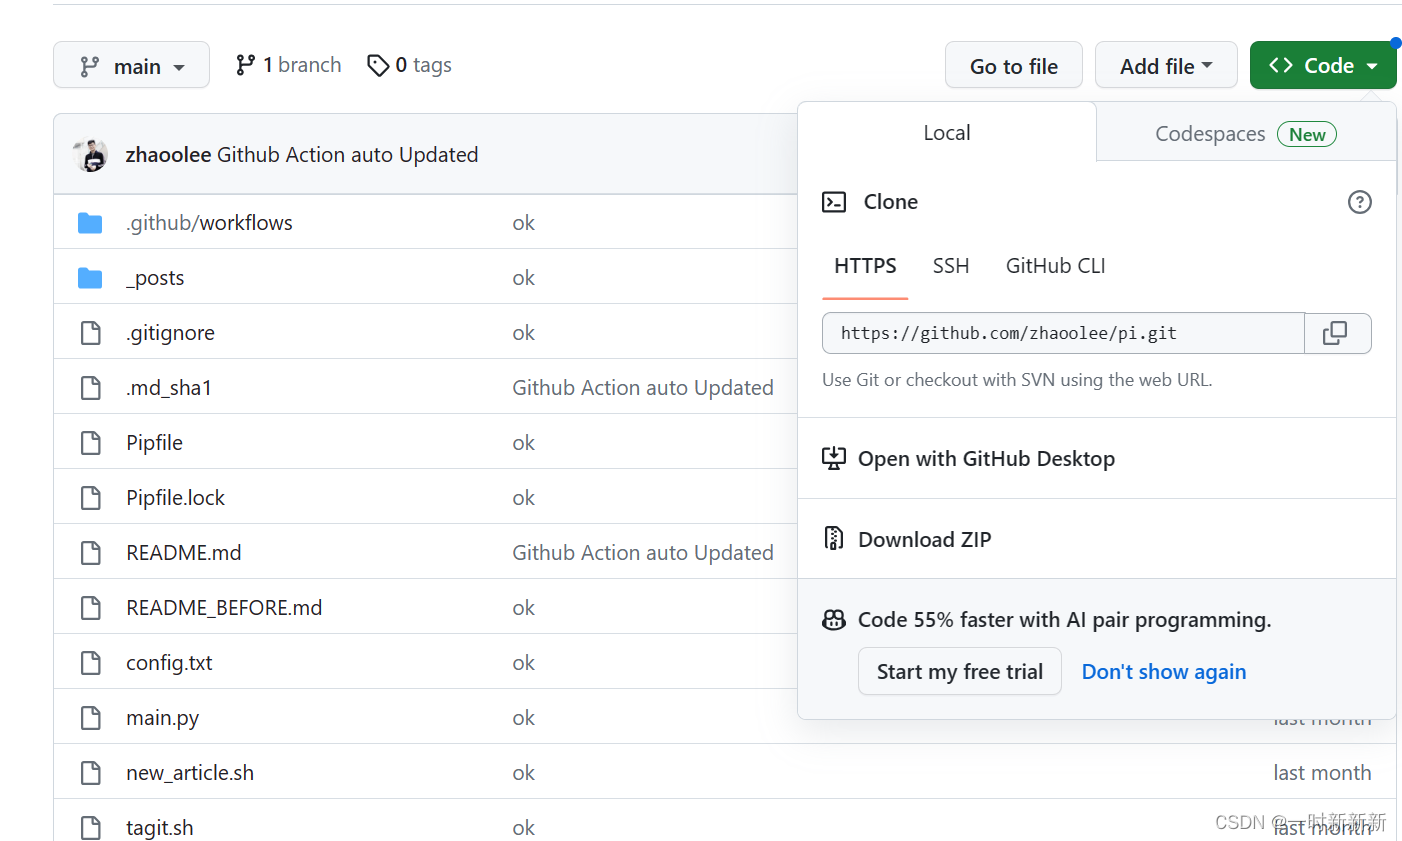The height and width of the screenshot is (841, 1402).
Task: Click the Don't show again link
Action: (x=1163, y=672)
